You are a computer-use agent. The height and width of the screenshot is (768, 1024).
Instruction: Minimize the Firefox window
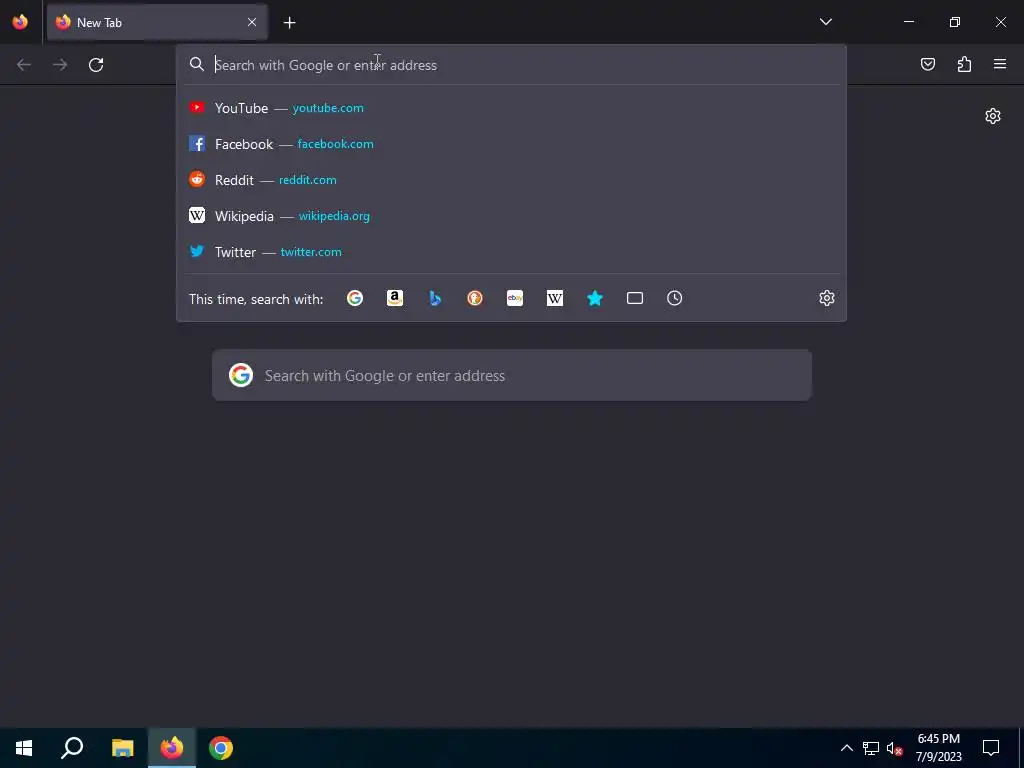click(908, 22)
